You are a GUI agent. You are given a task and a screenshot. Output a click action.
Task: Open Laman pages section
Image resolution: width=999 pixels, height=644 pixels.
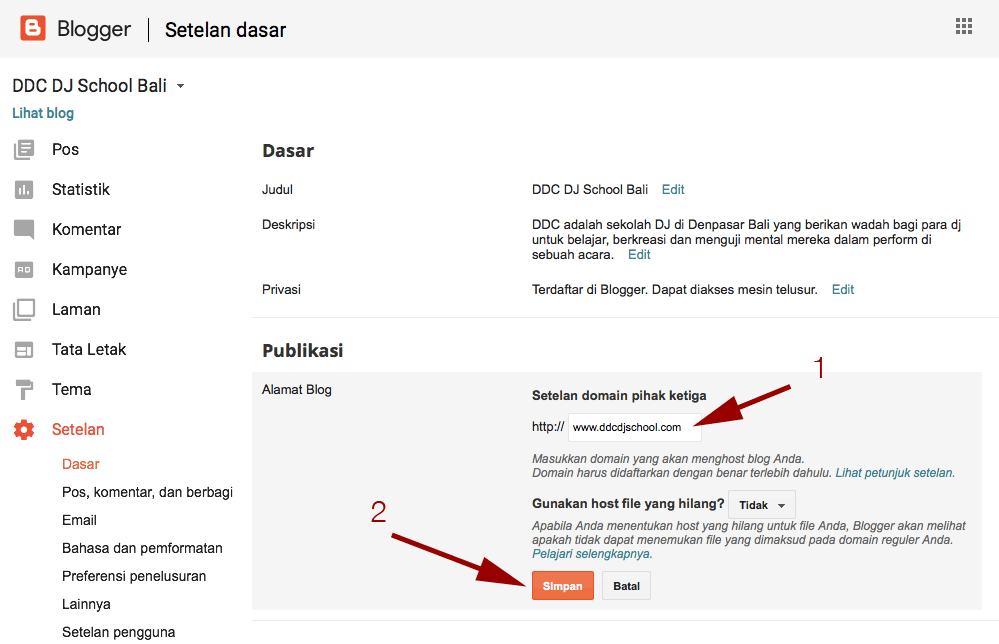(x=76, y=310)
